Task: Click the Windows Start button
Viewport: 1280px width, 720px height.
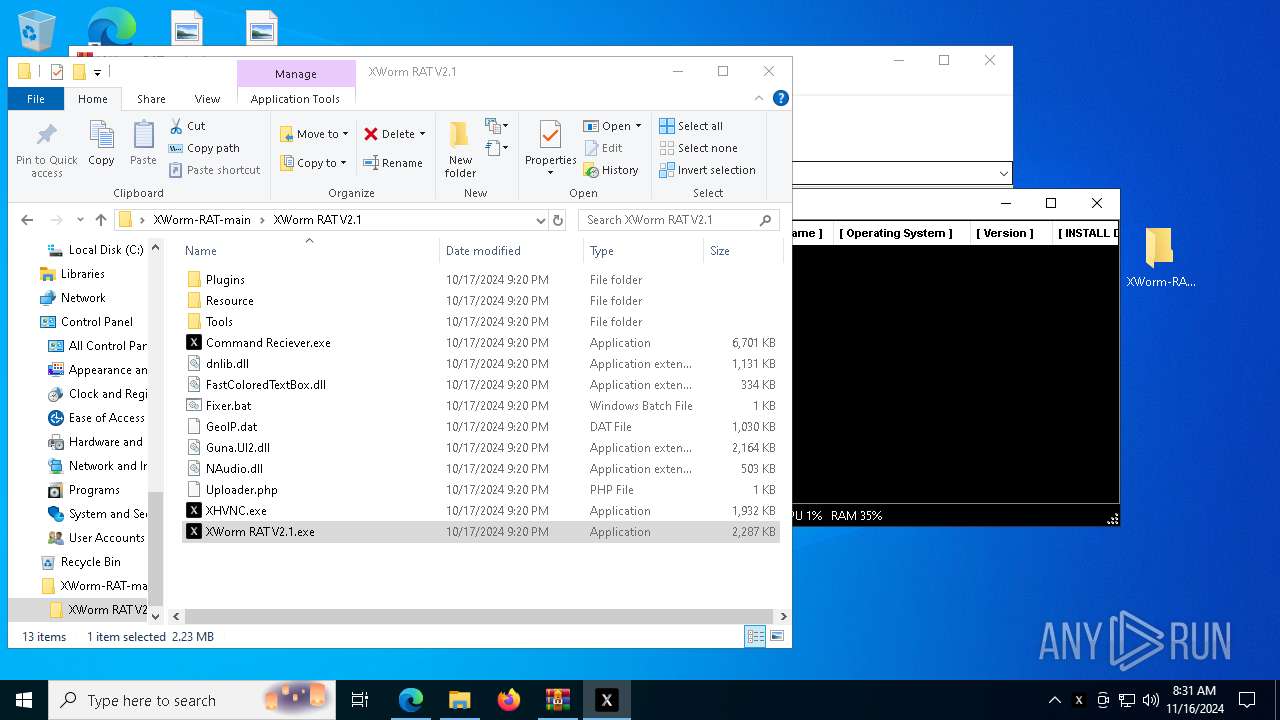Action: (x=24, y=700)
